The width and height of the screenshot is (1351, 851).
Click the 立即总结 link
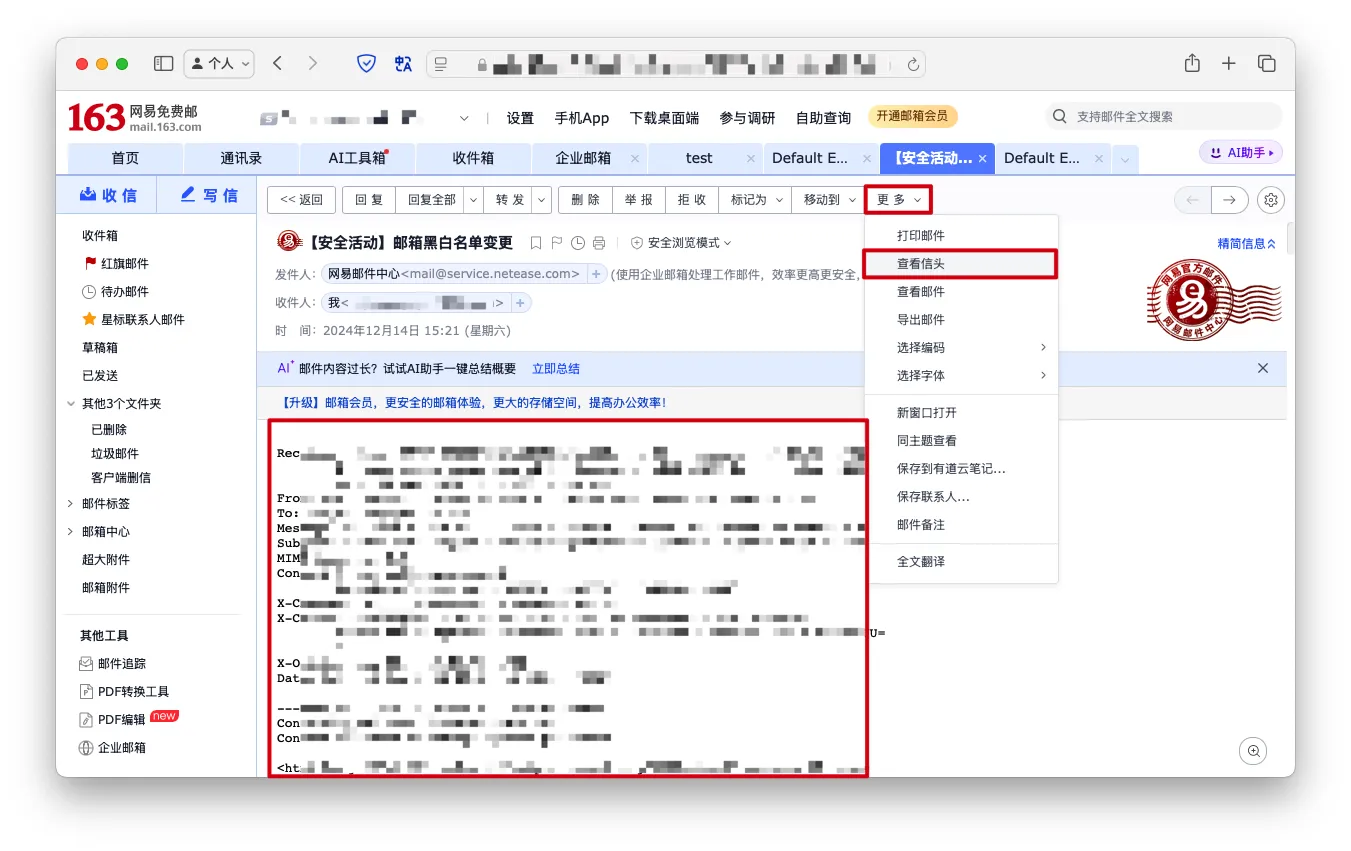coord(556,369)
